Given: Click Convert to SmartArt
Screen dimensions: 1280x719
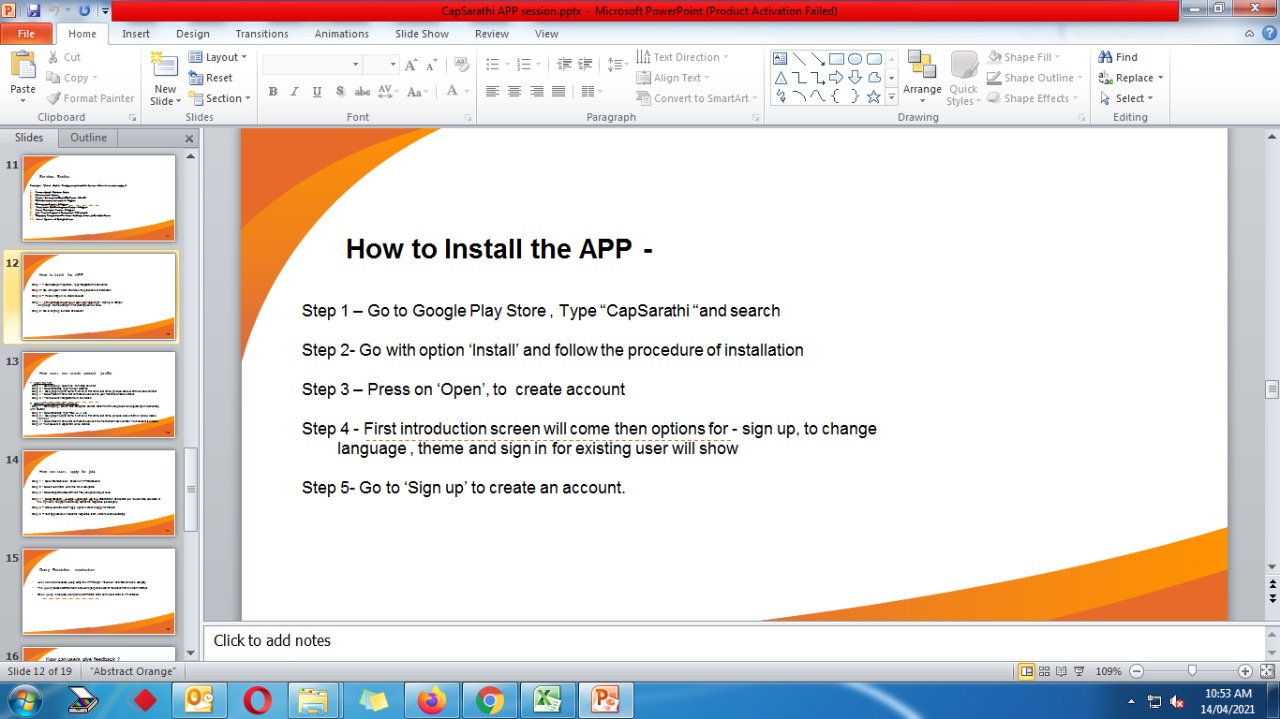Looking at the screenshot, I should point(697,98).
